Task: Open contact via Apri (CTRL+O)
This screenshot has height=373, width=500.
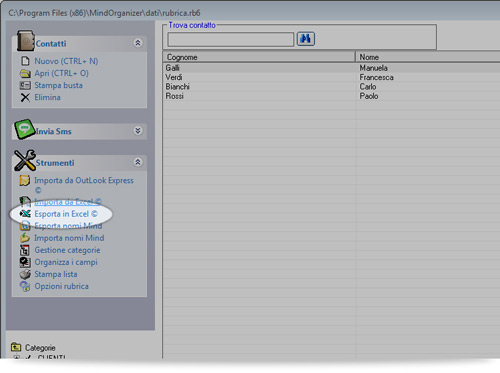Action: (61, 73)
